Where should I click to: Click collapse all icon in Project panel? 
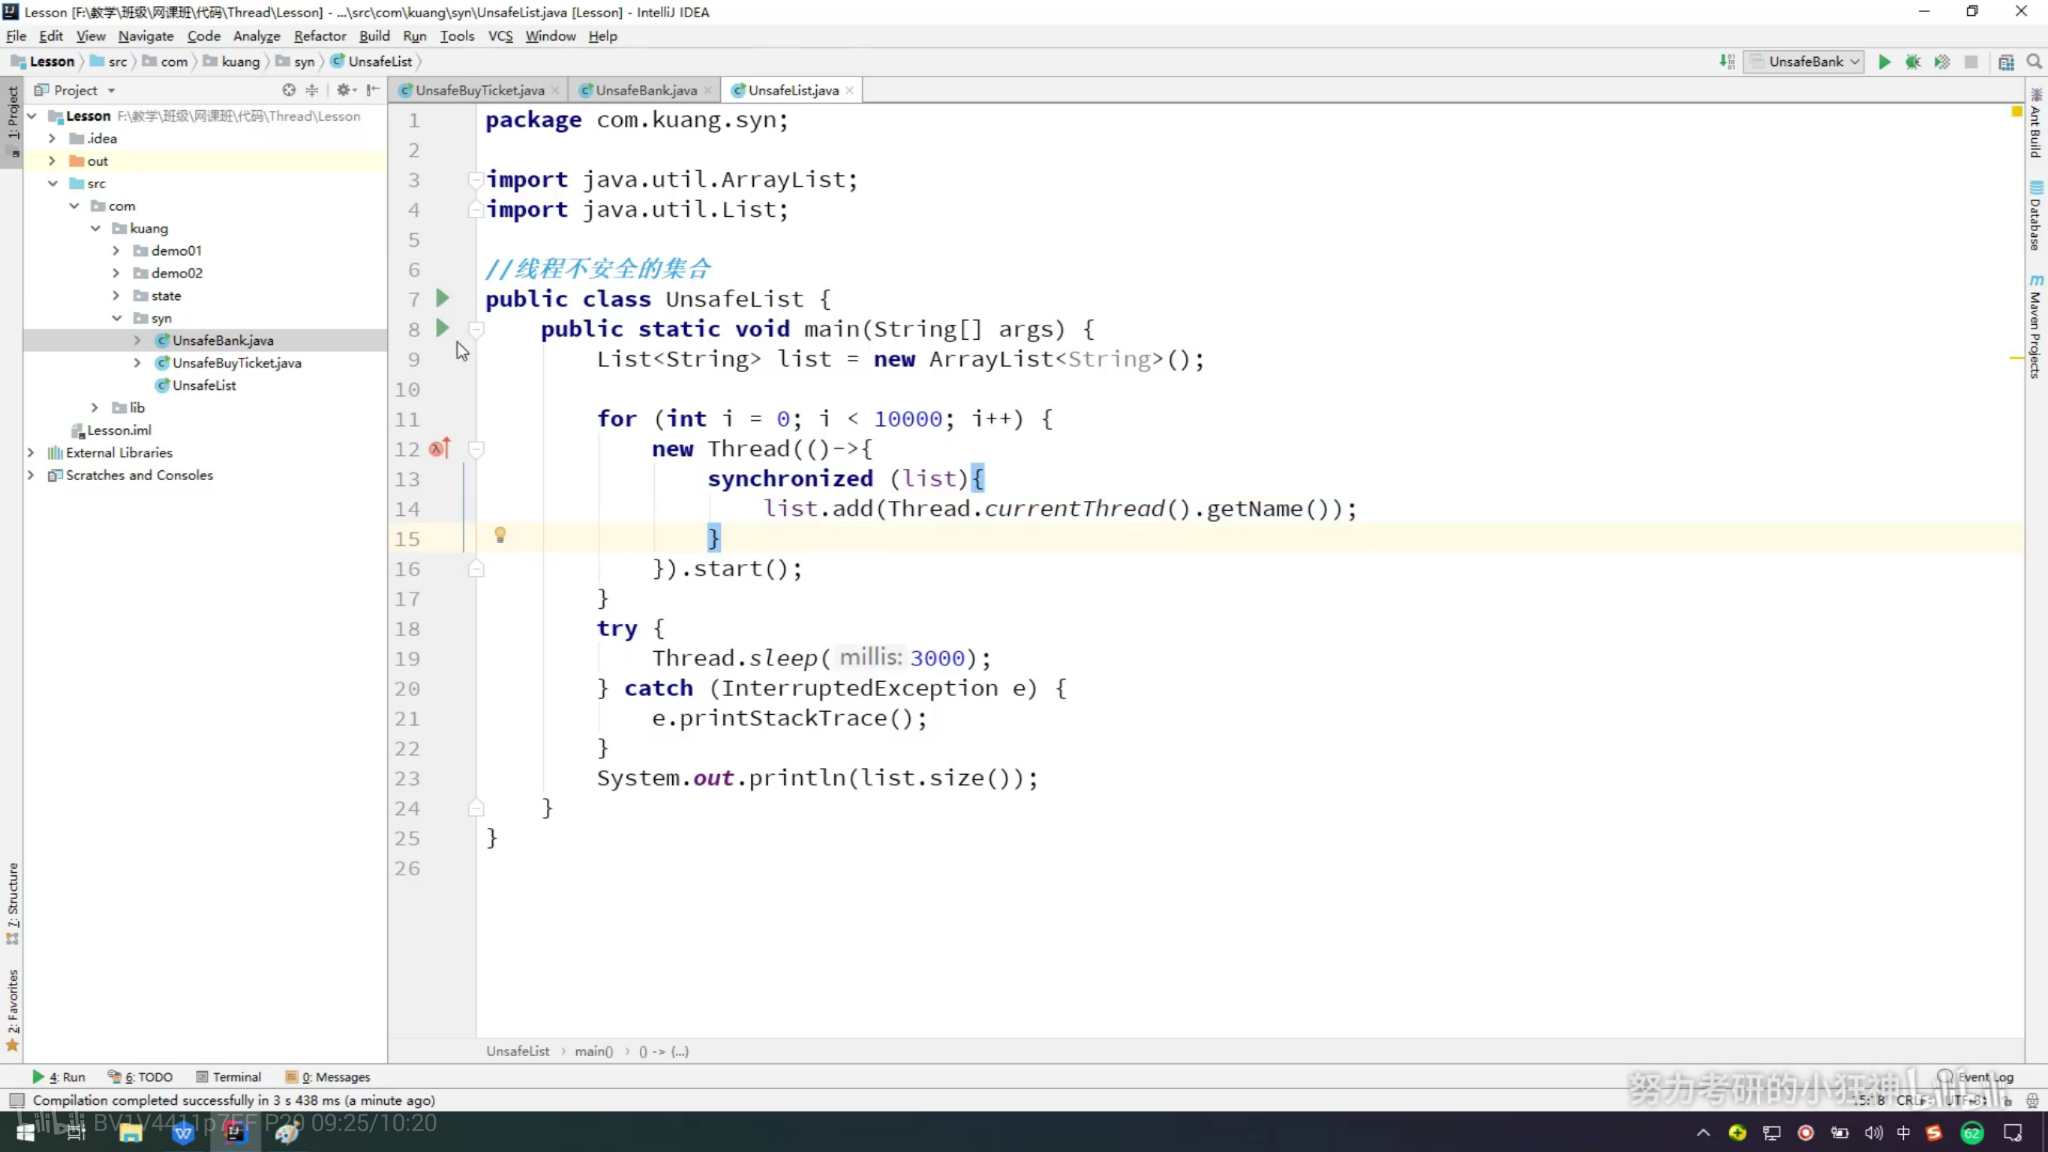point(312,90)
